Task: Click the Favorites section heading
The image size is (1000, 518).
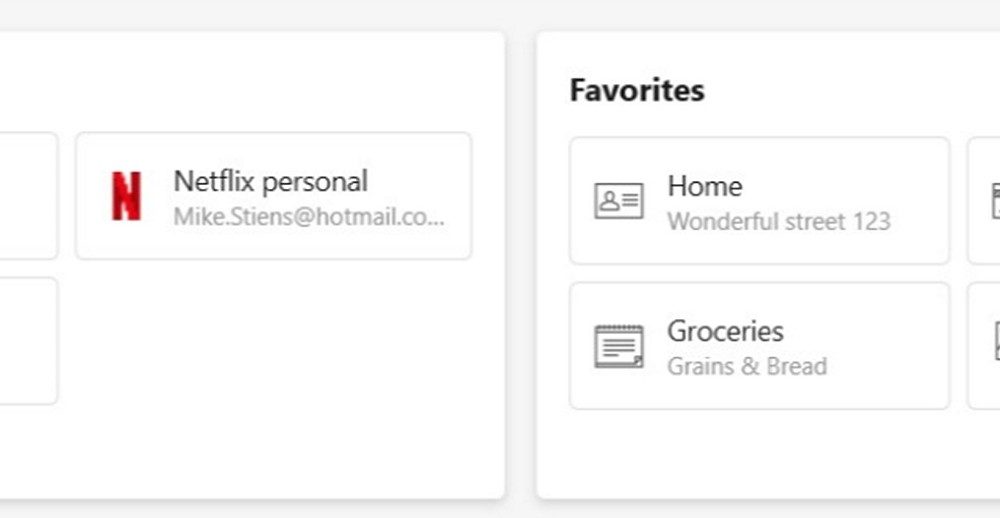Action: (x=637, y=91)
